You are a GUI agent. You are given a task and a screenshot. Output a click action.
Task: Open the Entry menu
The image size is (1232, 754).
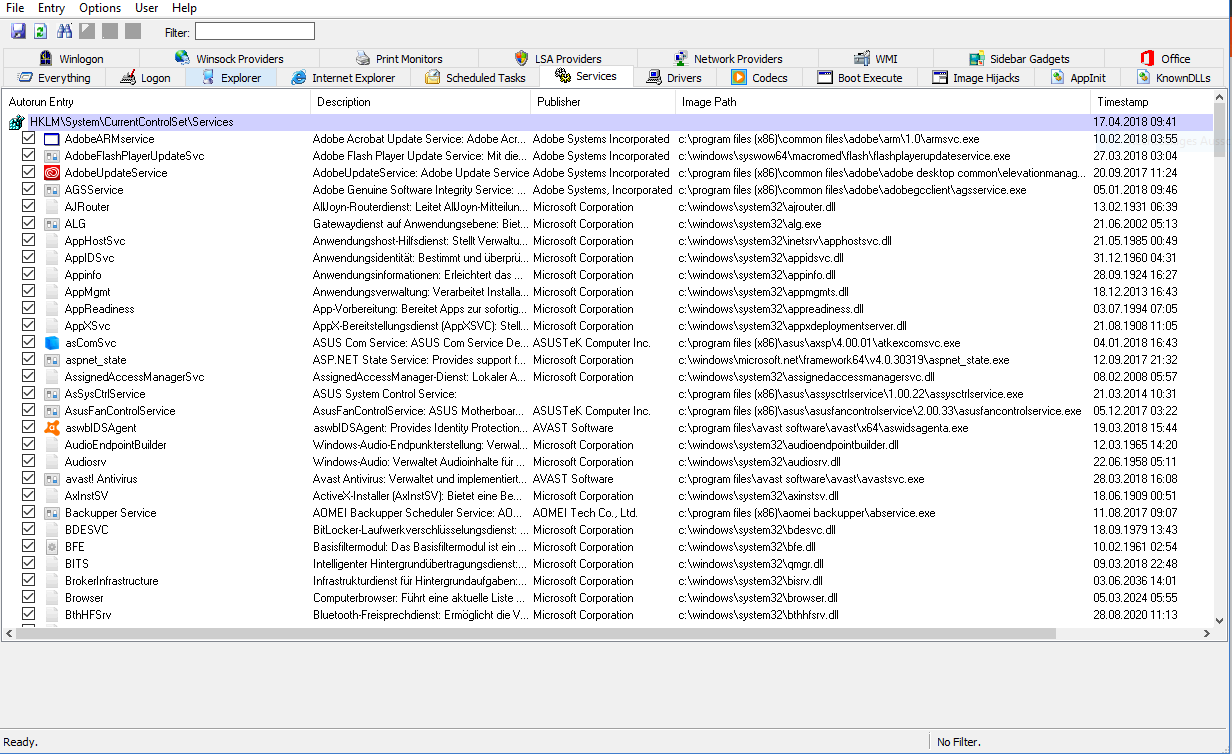(51, 8)
